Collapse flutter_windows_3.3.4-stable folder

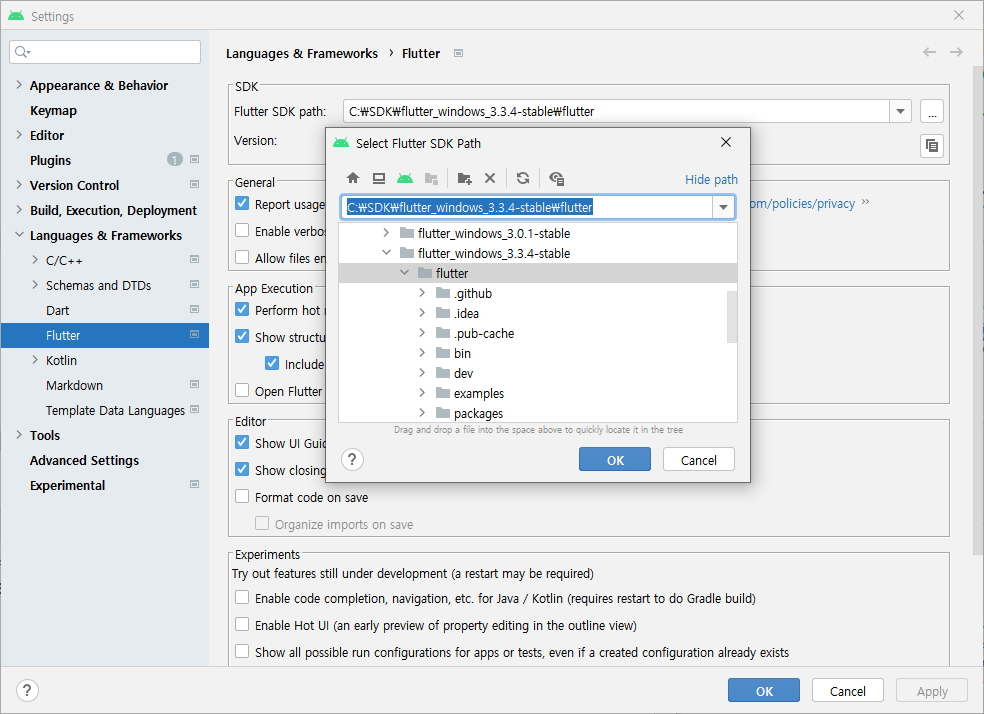click(386, 253)
